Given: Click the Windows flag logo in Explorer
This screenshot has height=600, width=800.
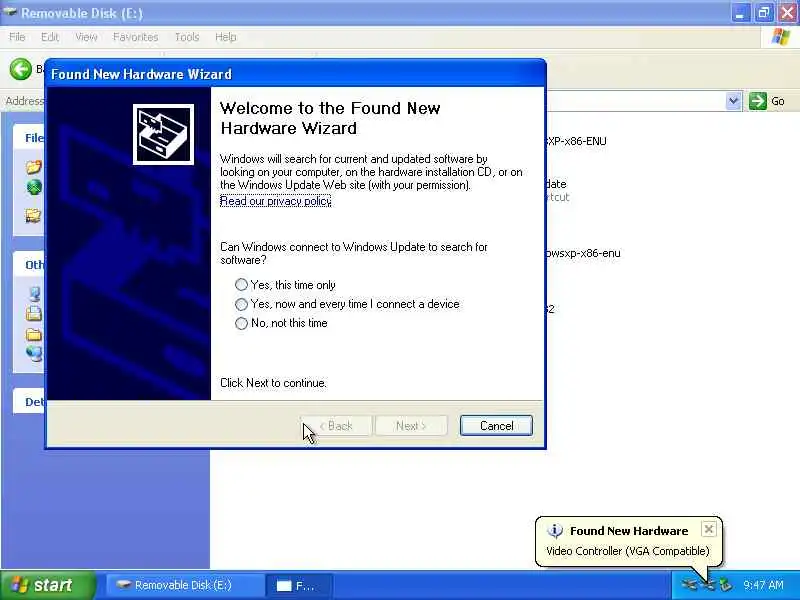Looking at the screenshot, I should [x=781, y=37].
